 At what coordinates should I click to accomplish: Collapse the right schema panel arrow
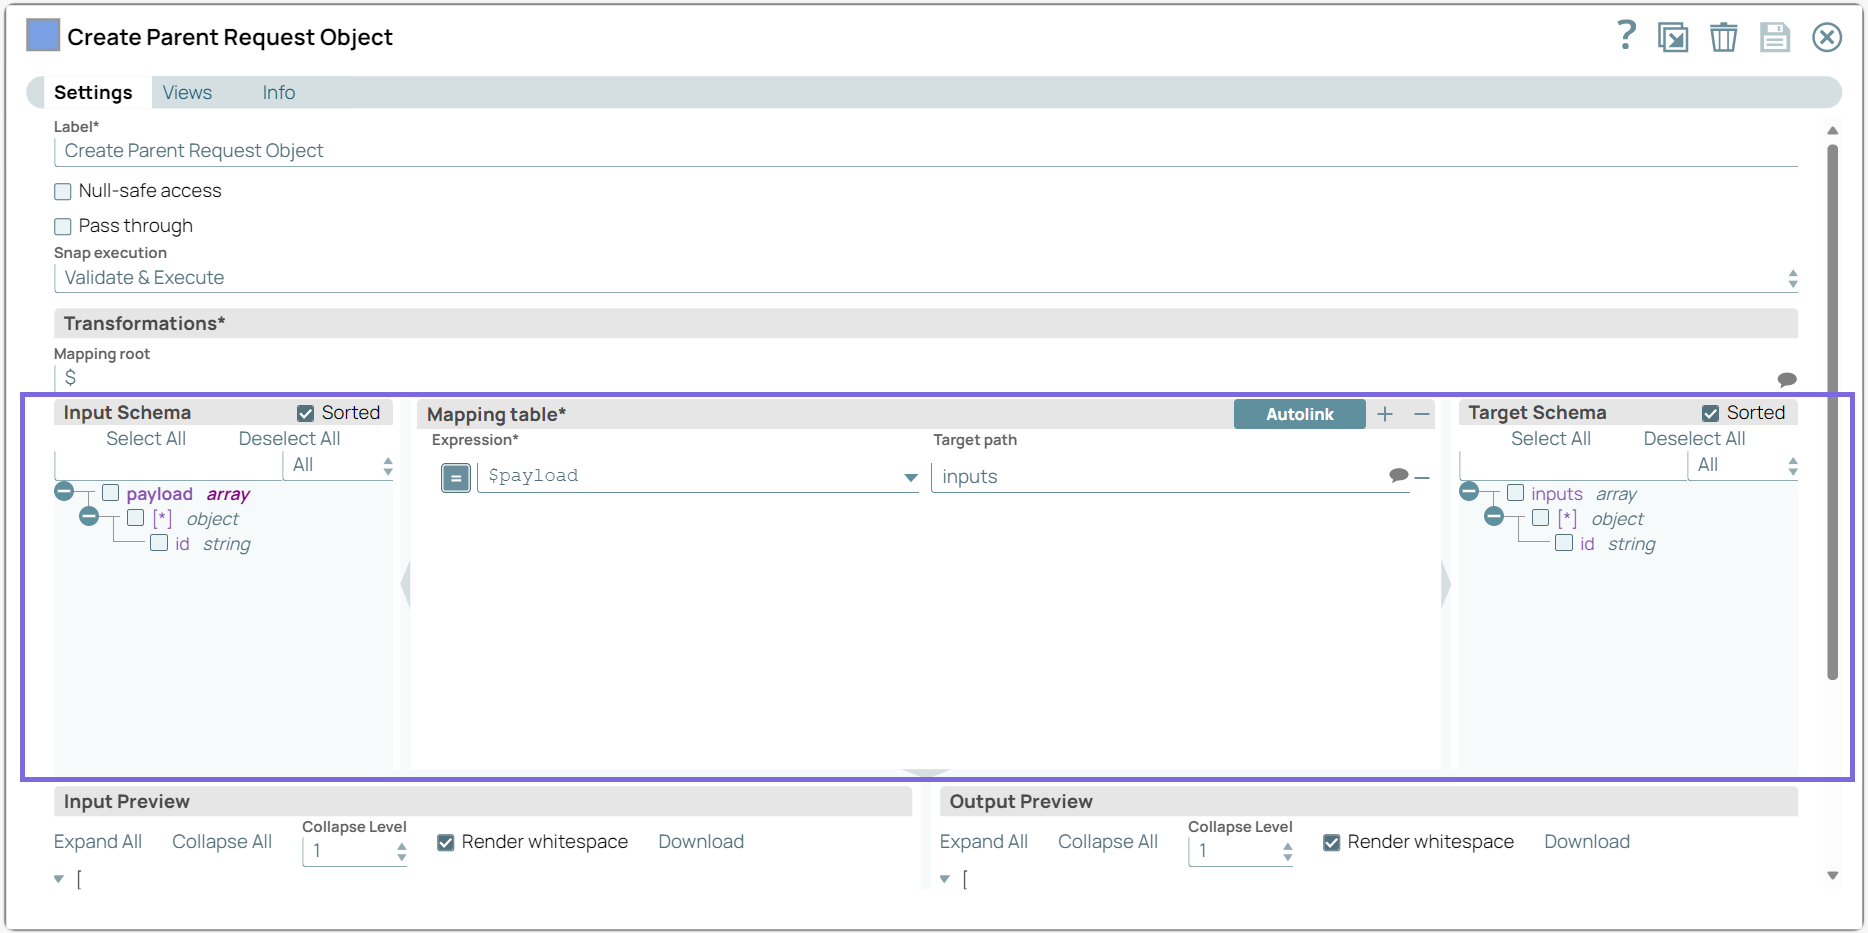(x=1446, y=585)
